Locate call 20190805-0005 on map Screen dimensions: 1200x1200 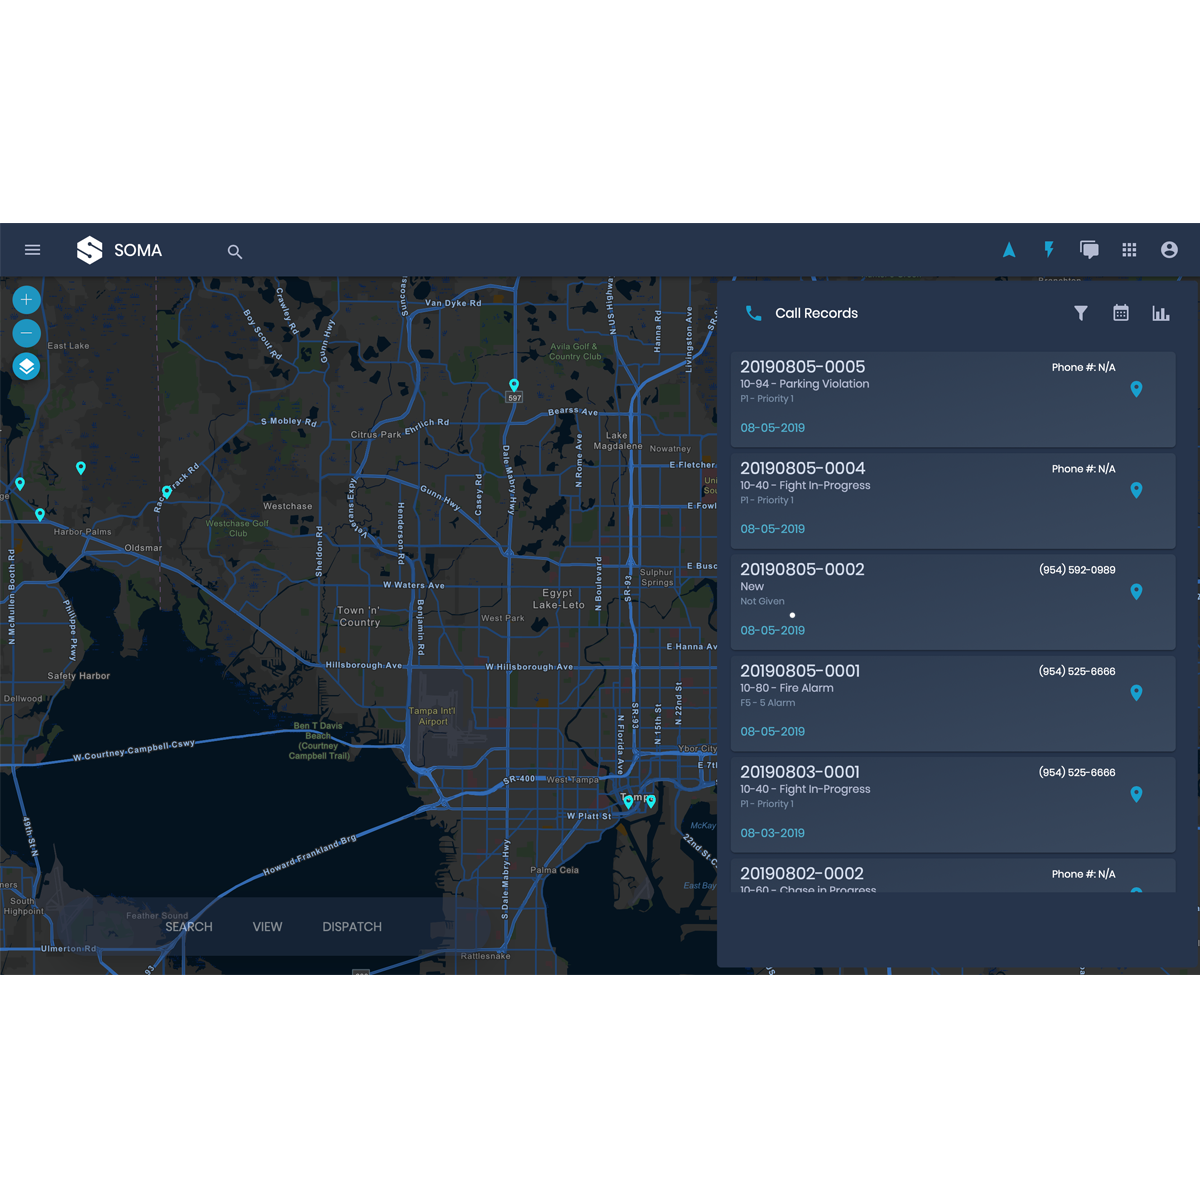1136,389
